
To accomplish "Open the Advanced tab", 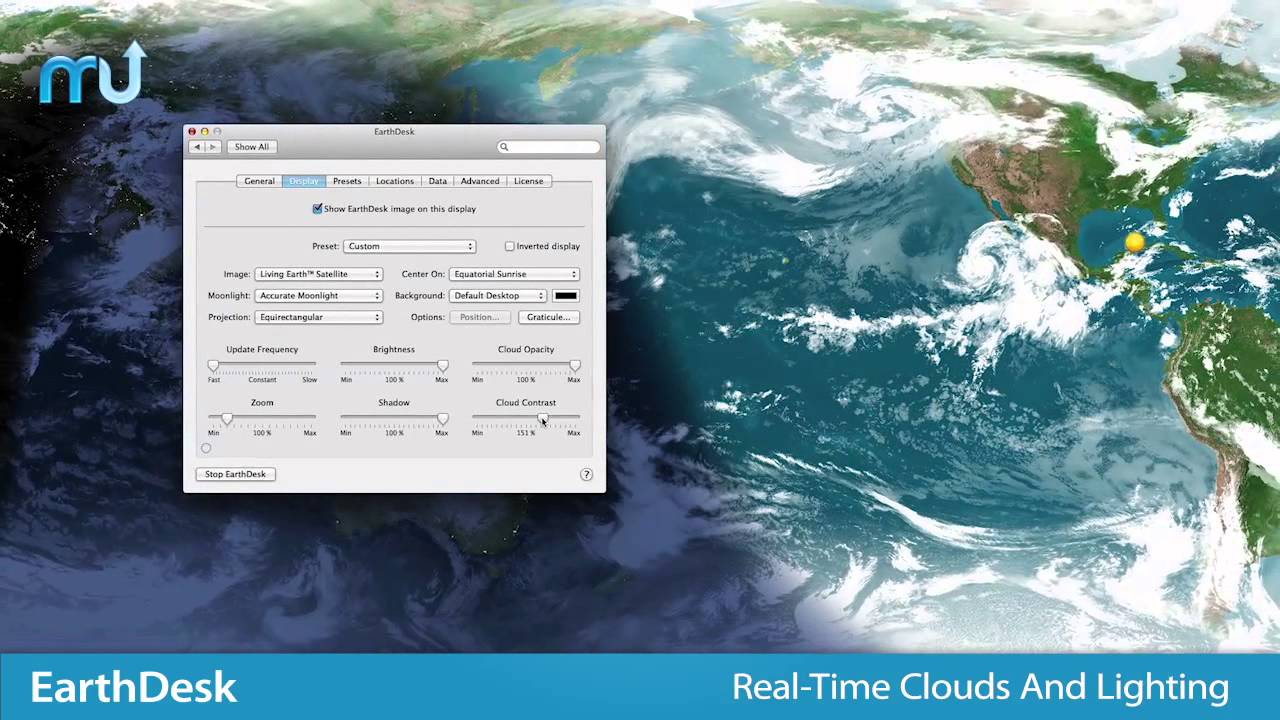I will pyautogui.click(x=480, y=181).
